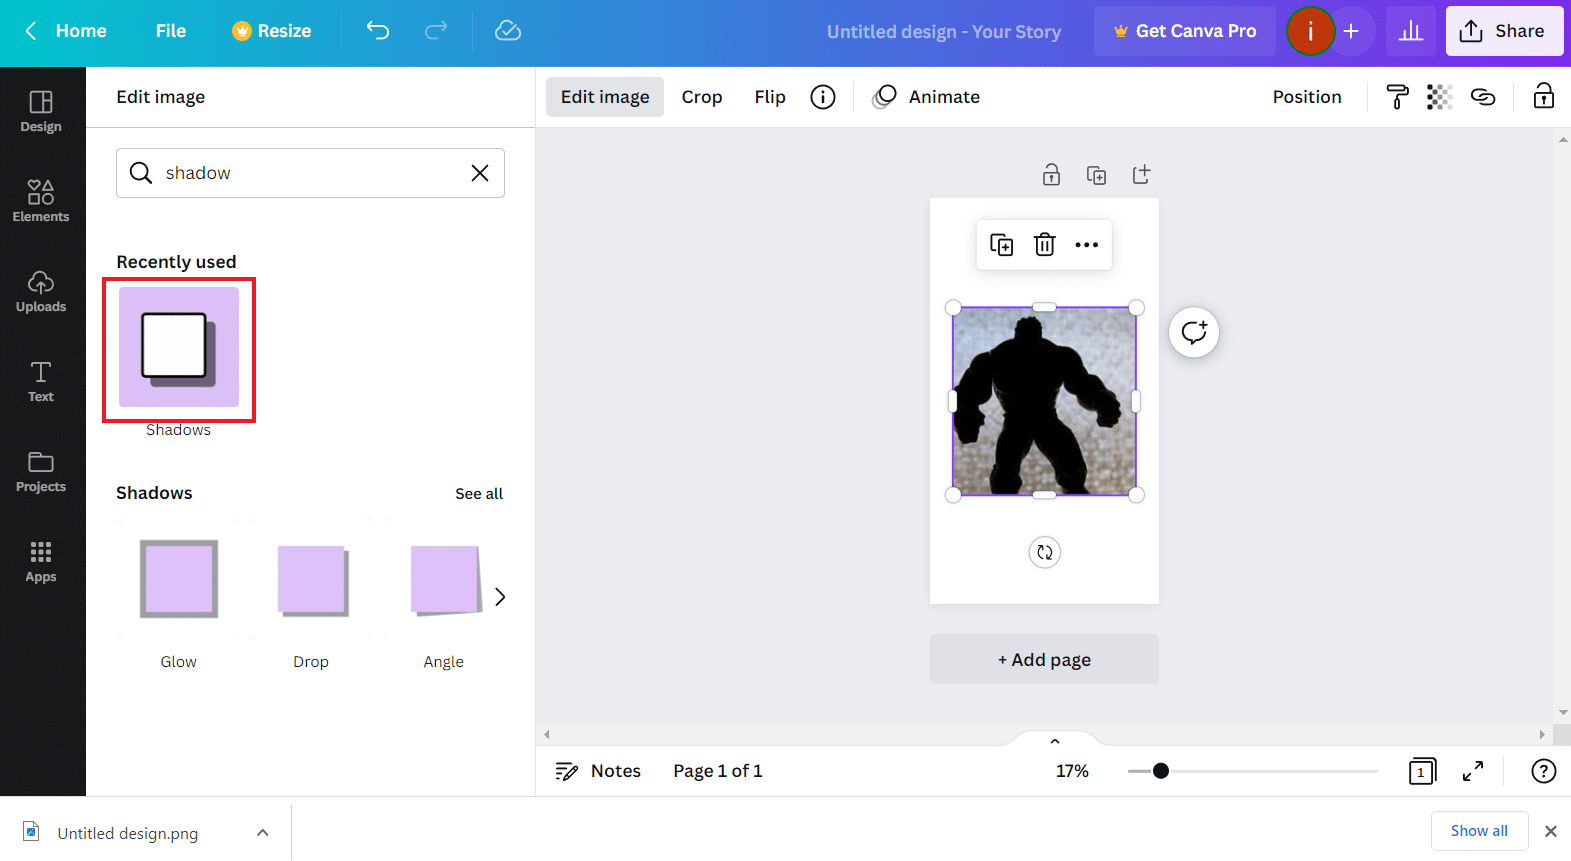
Task: Click the shadow search input field
Action: tap(310, 173)
